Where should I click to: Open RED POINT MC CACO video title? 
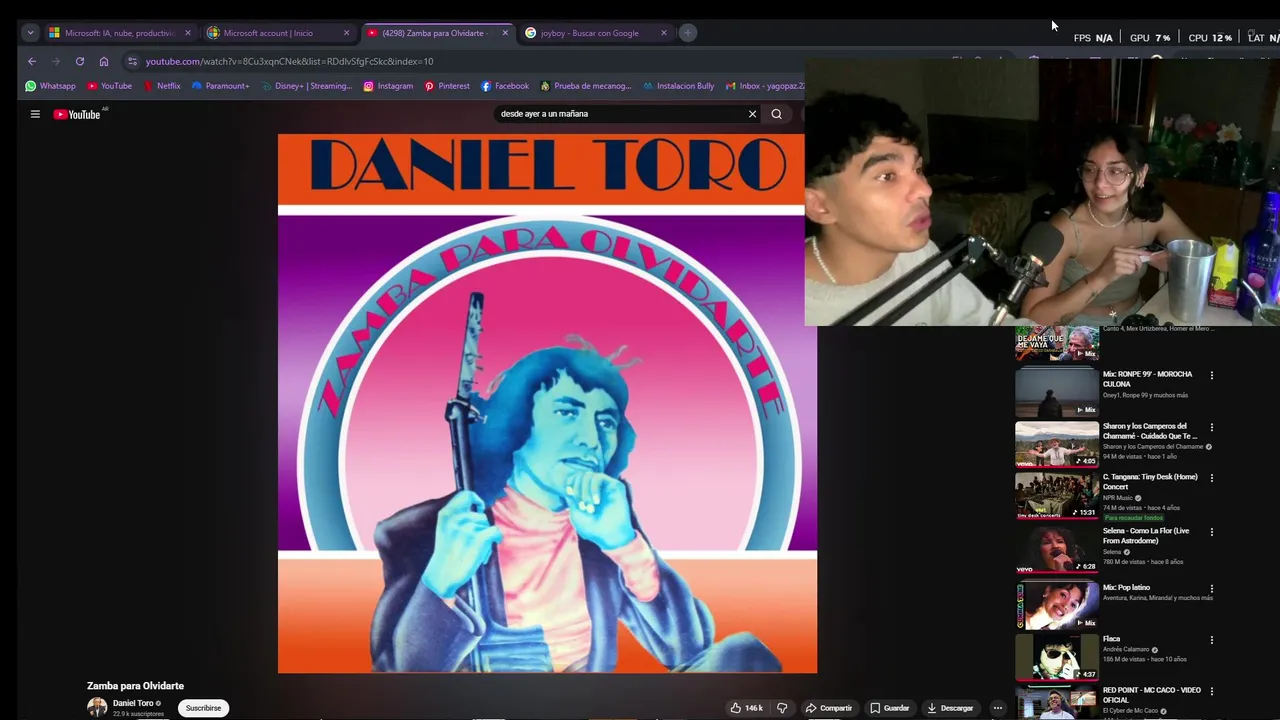coord(1152,695)
